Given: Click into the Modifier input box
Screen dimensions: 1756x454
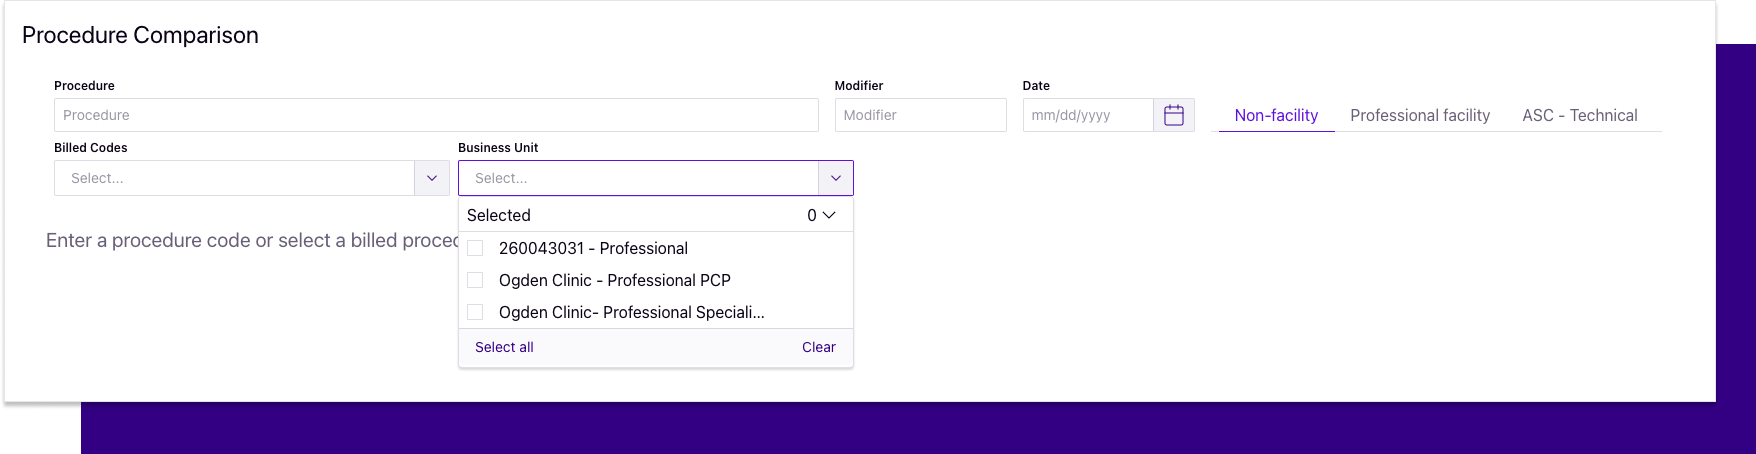Looking at the screenshot, I should tap(920, 115).
